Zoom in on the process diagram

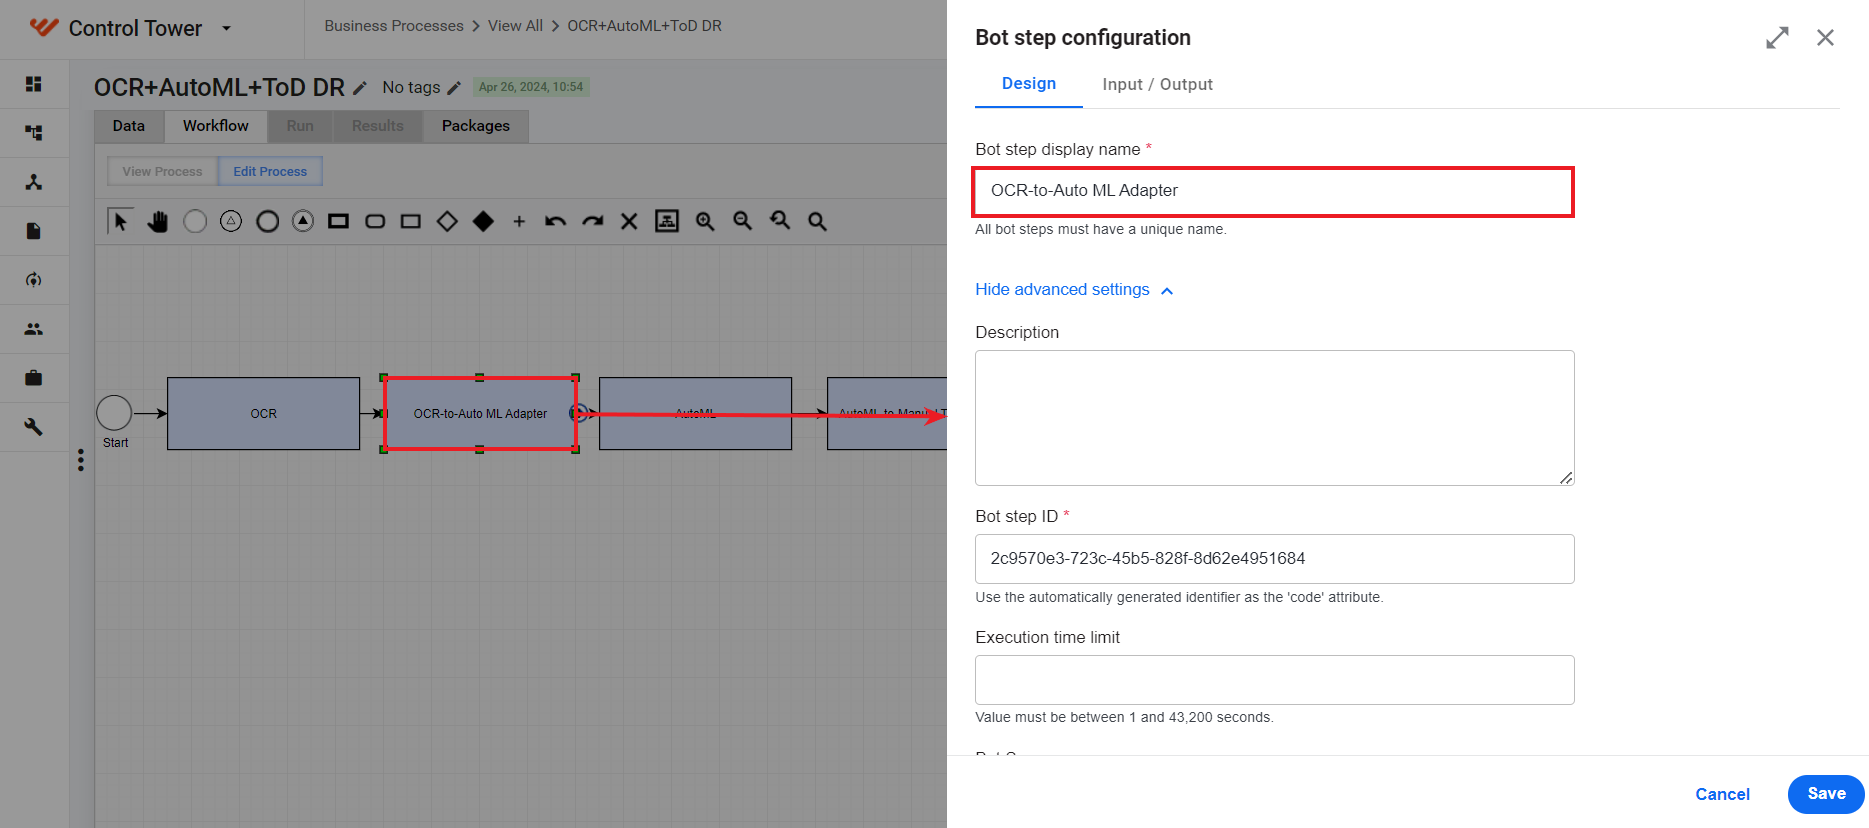[705, 221]
